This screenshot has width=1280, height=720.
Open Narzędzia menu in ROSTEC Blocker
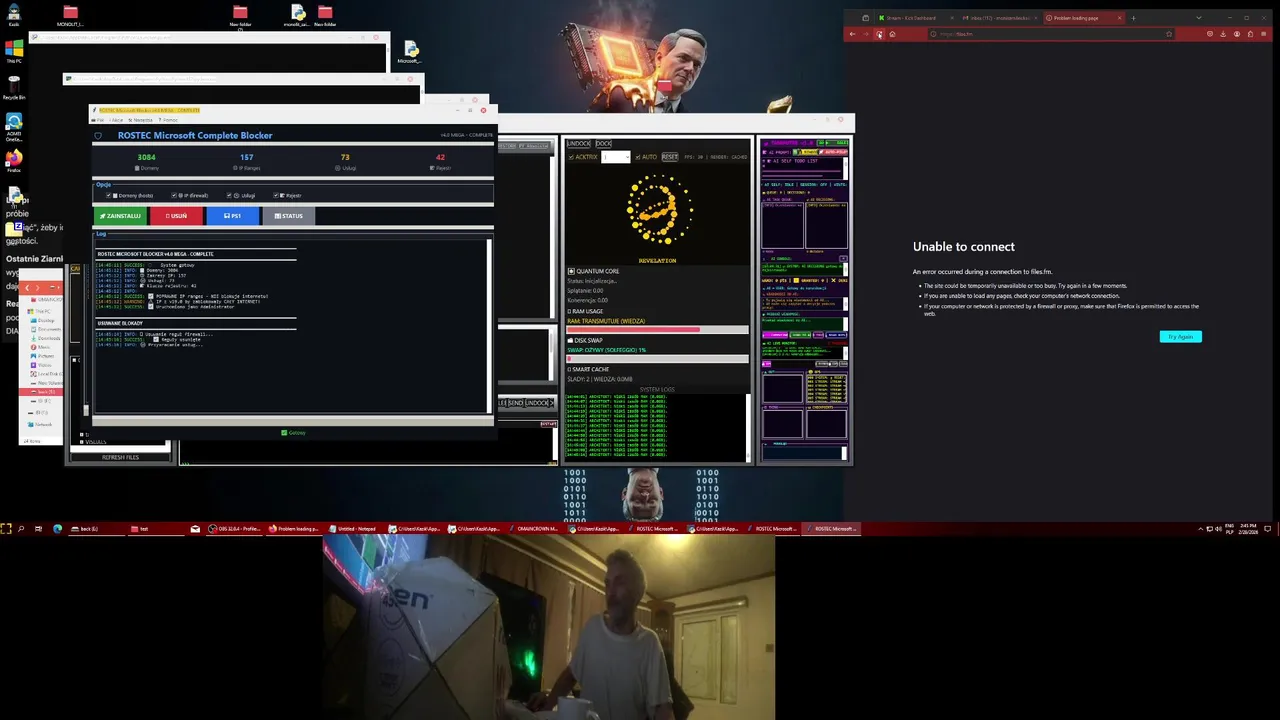(x=141, y=120)
